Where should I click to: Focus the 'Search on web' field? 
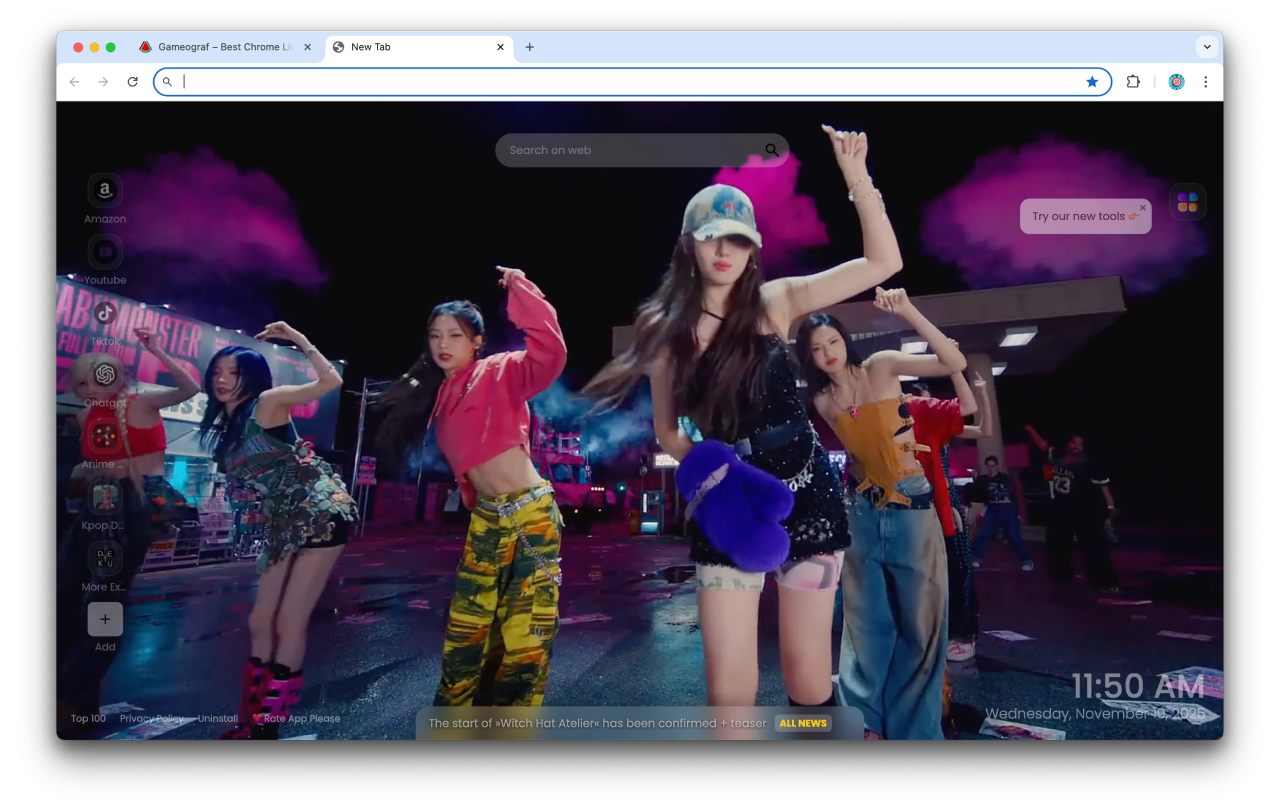click(x=642, y=150)
